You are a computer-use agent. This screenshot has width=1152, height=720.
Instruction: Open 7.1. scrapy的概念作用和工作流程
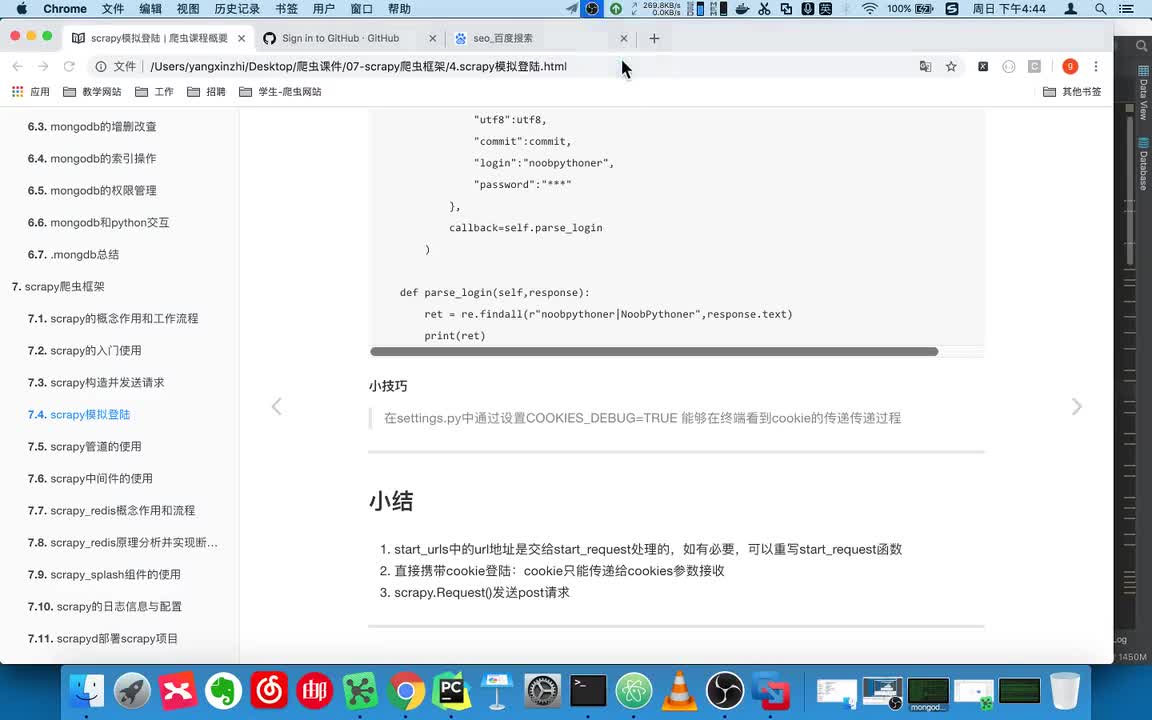[113, 319]
